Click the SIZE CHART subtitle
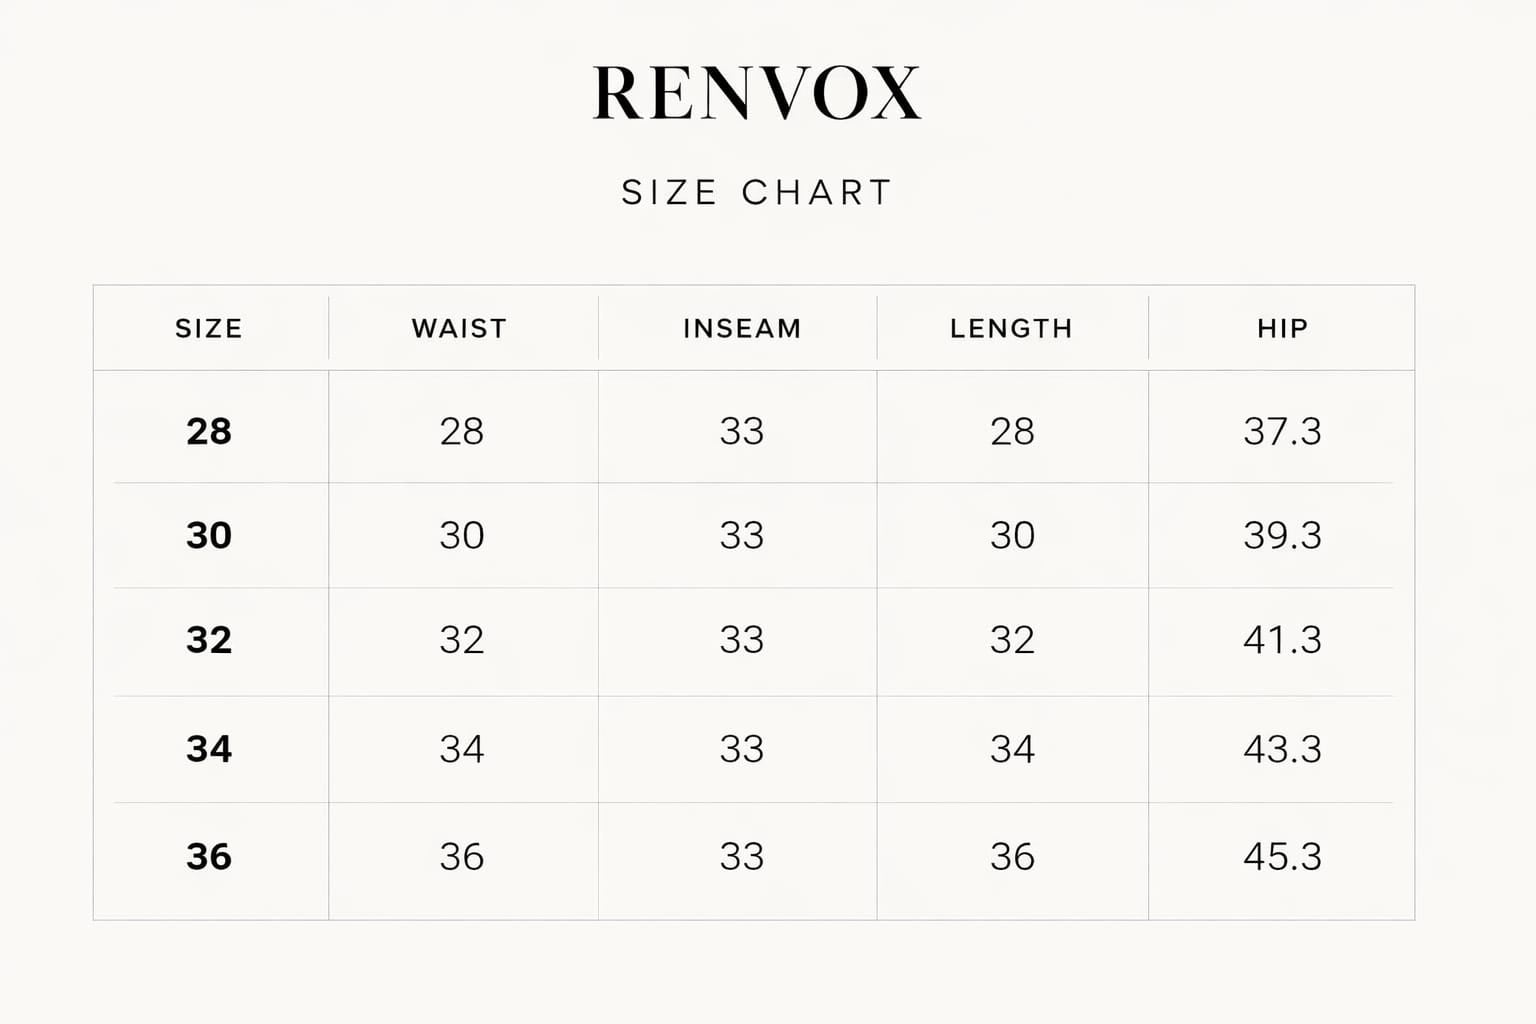The height and width of the screenshot is (1024, 1536). pos(757,192)
